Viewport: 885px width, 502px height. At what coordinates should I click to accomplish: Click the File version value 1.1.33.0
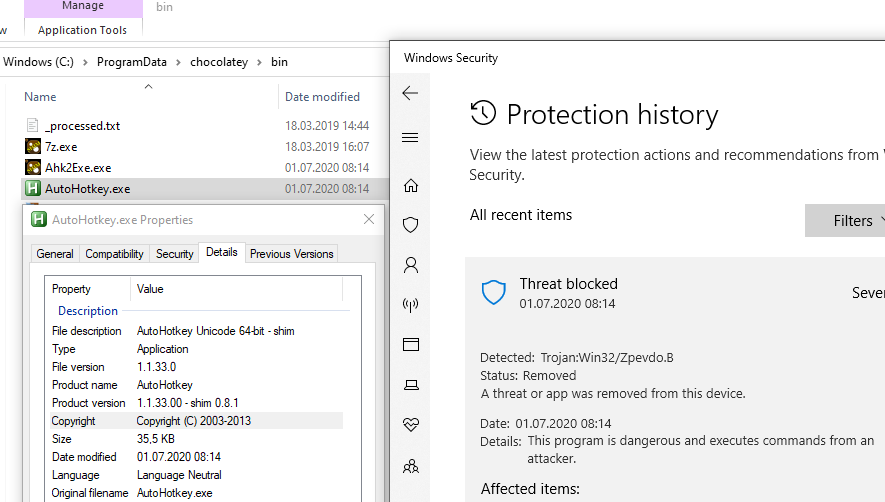tap(156, 367)
